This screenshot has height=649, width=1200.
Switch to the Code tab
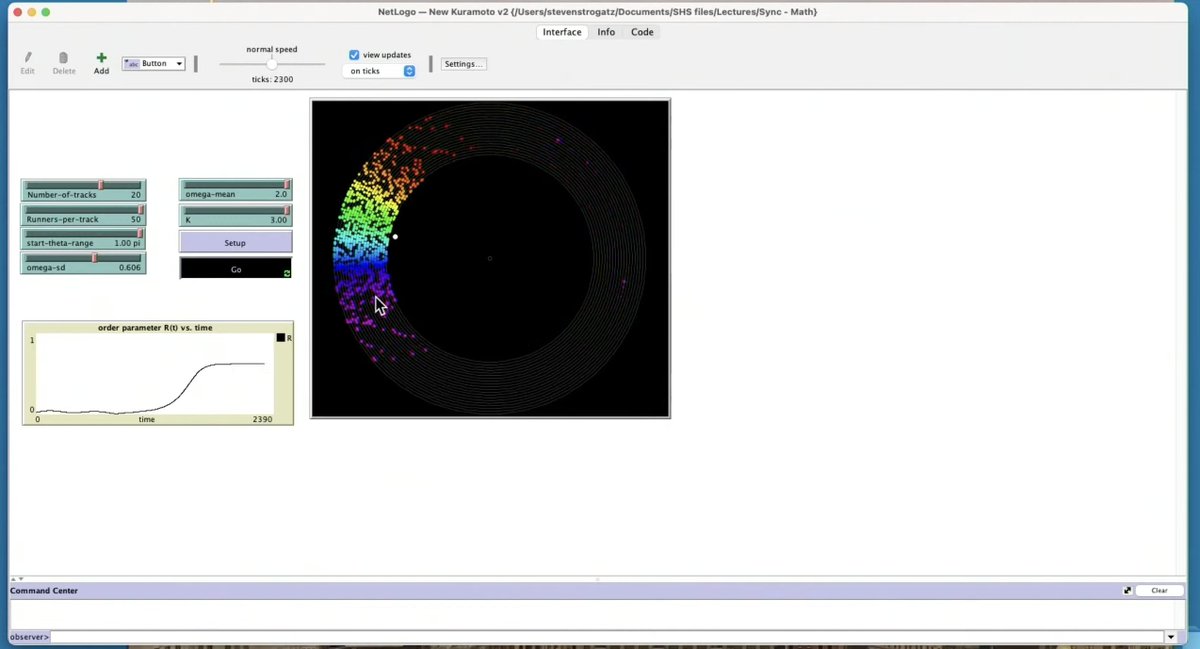(642, 32)
